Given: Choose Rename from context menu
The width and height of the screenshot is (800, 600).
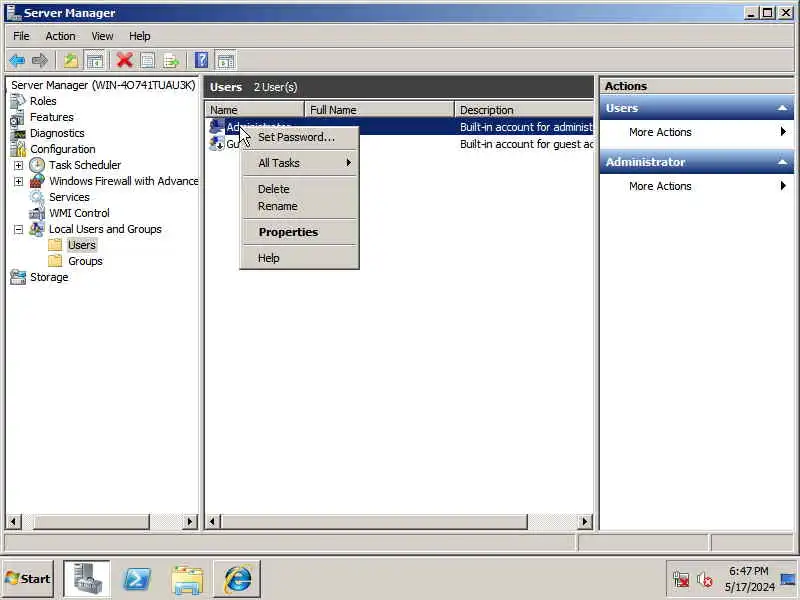Looking at the screenshot, I should pyautogui.click(x=299, y=206).
